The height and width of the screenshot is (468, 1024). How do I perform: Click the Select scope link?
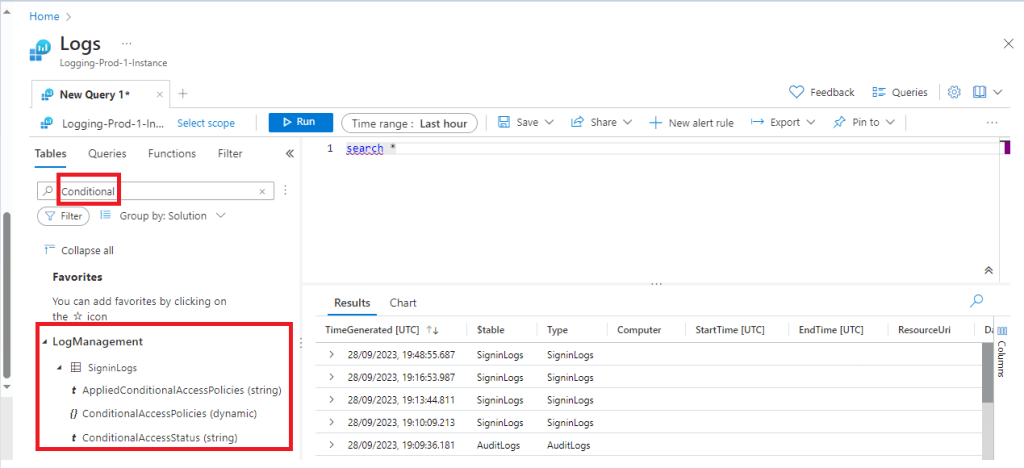206,123
